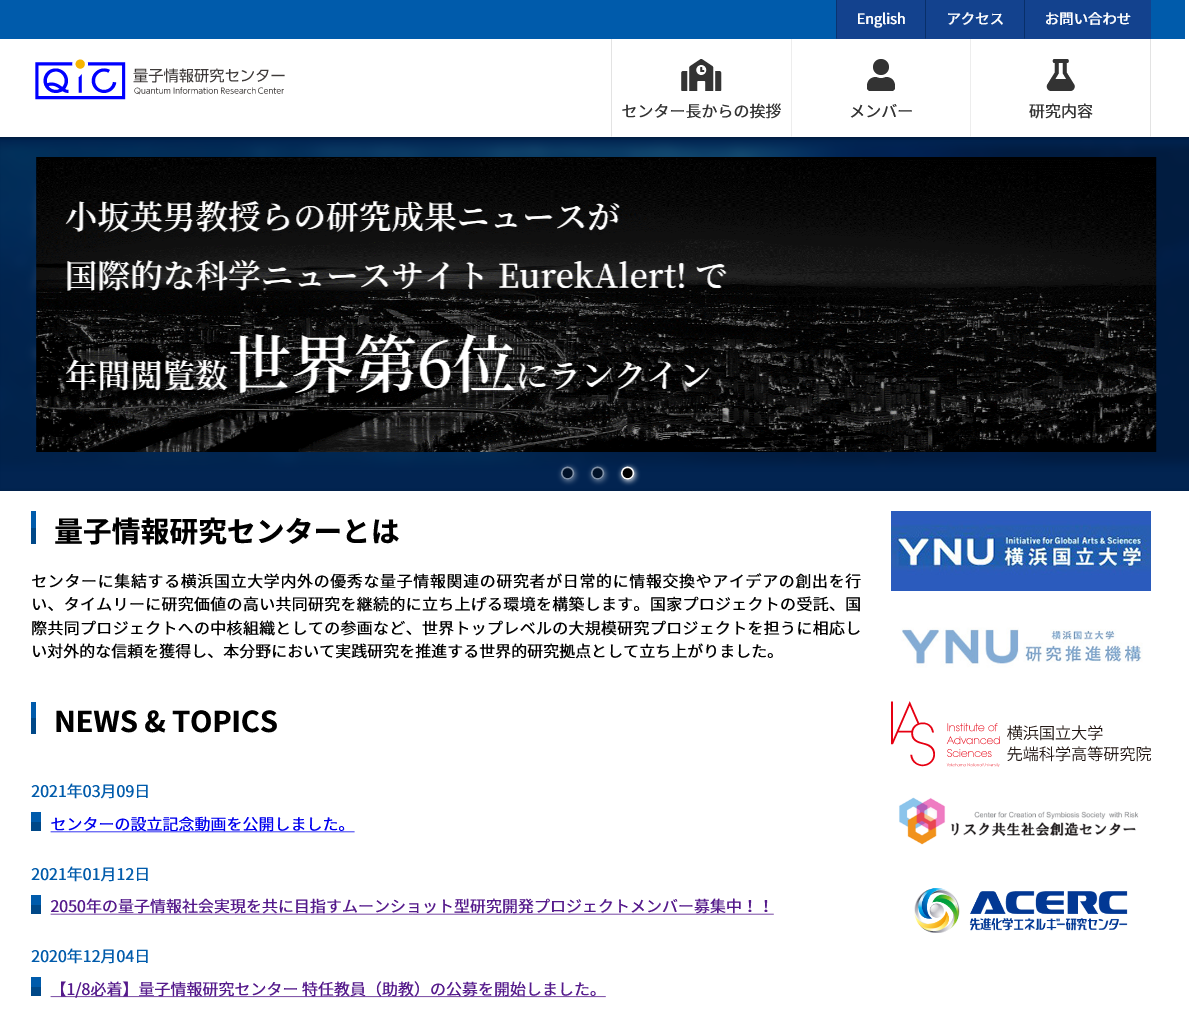Open the YNU 横浜国立大学 blue banner
The image size is (1189, 1021).
1020,551
